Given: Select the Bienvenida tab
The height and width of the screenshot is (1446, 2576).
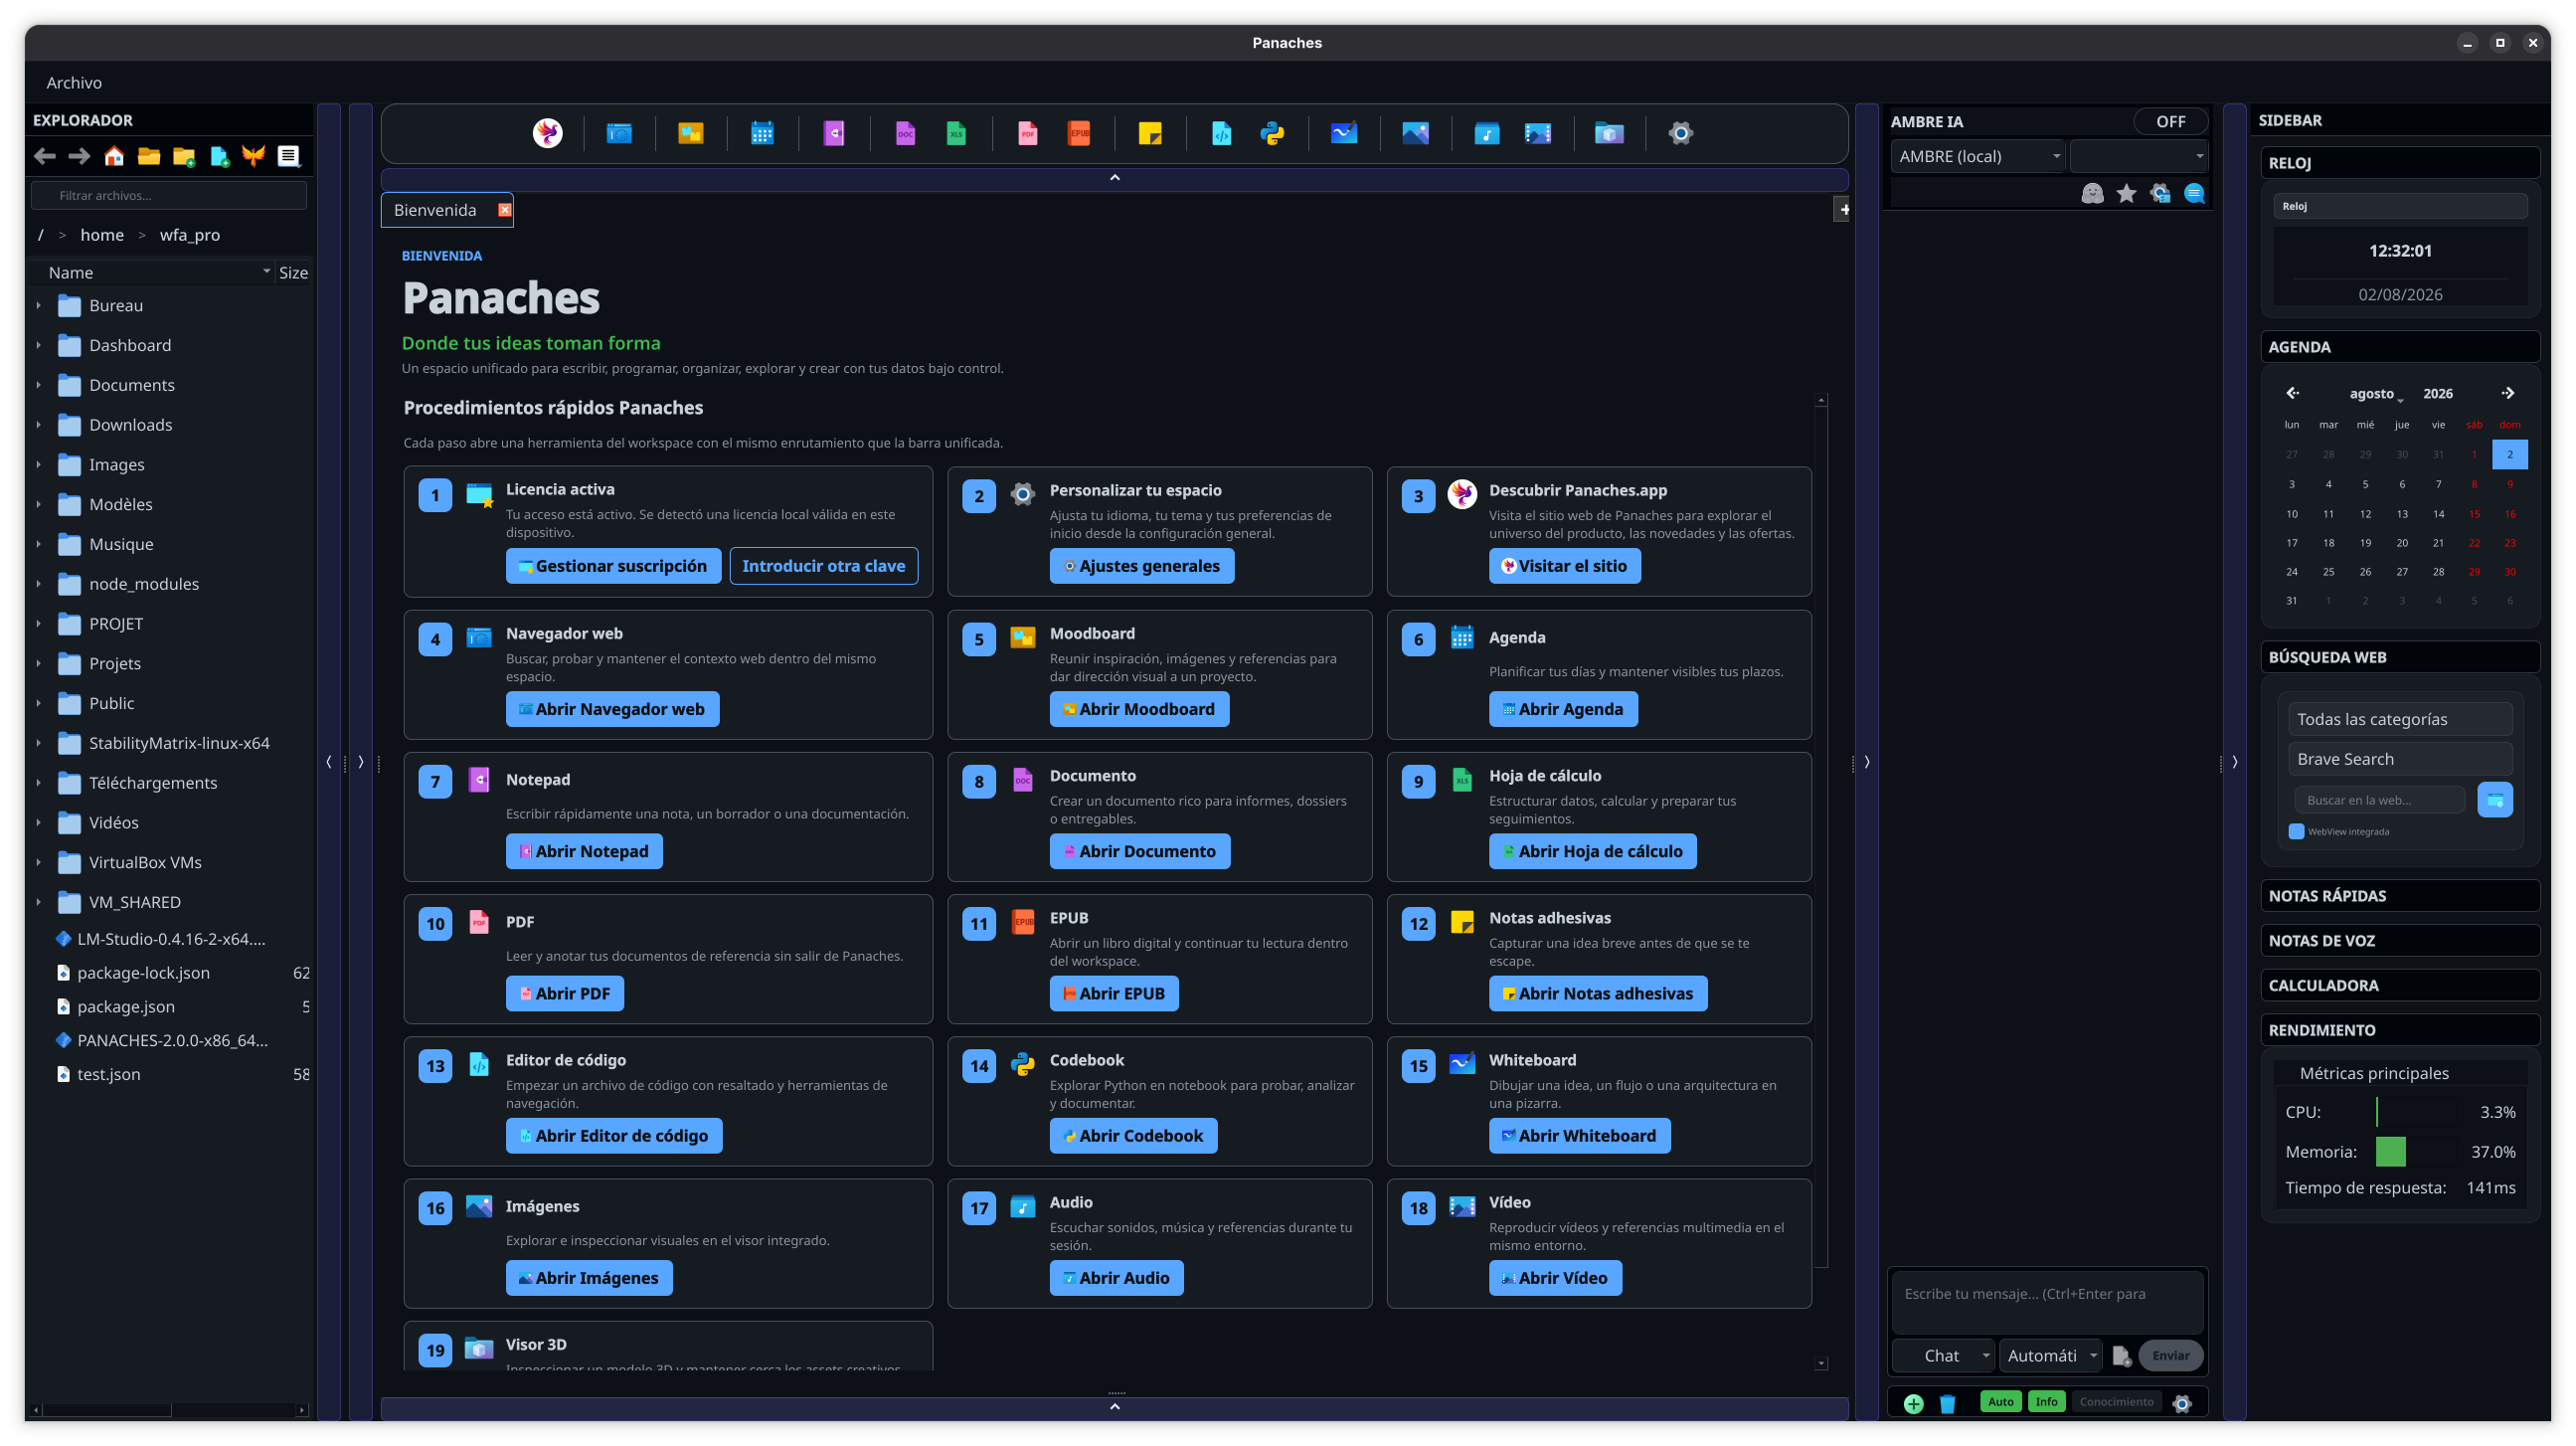Looking at the screenshot, I should point(436,210).
